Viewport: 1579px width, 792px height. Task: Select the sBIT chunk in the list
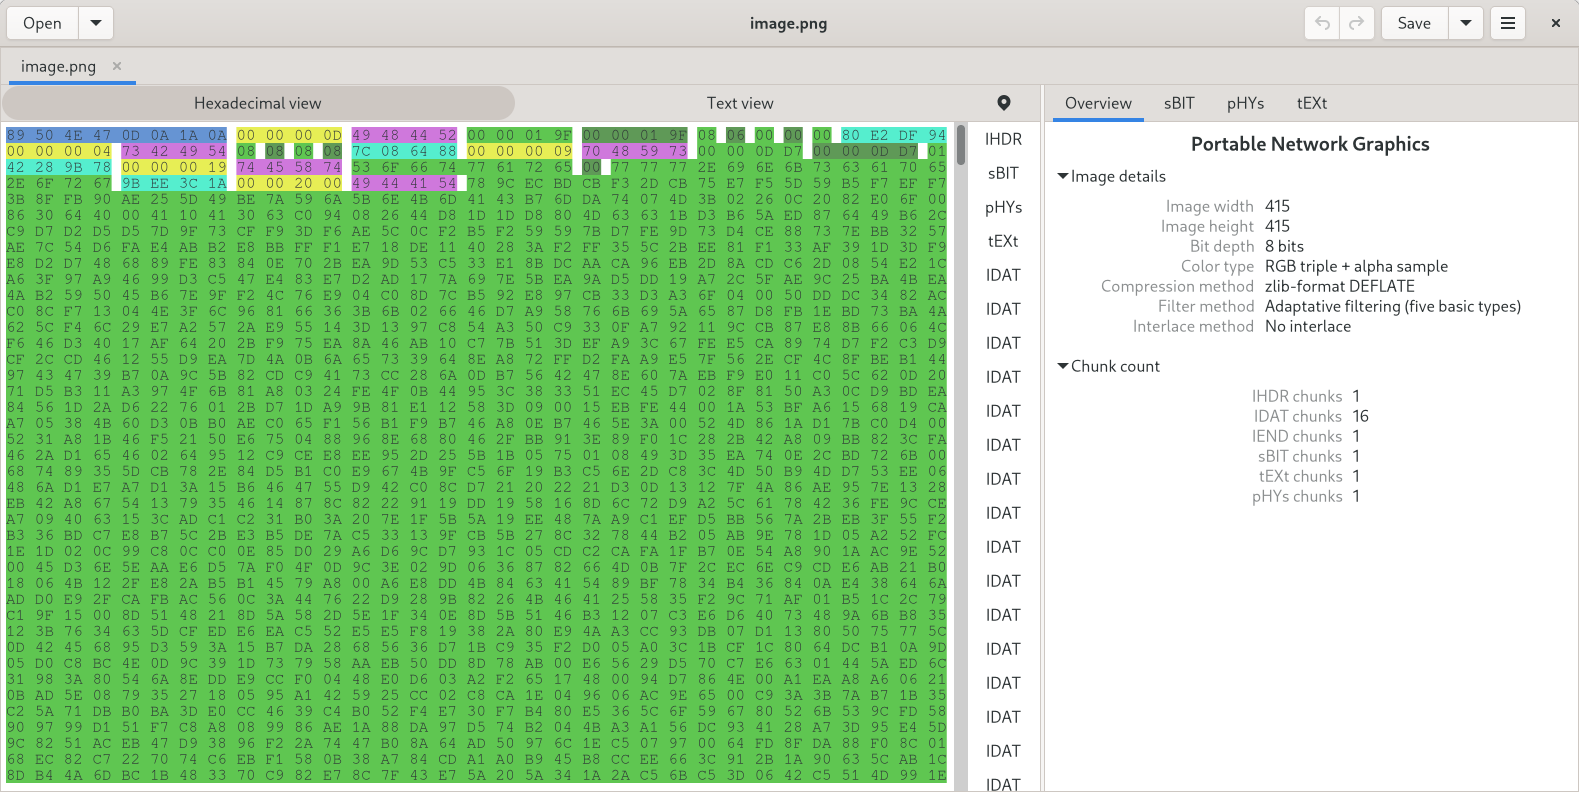[1003, 173]
